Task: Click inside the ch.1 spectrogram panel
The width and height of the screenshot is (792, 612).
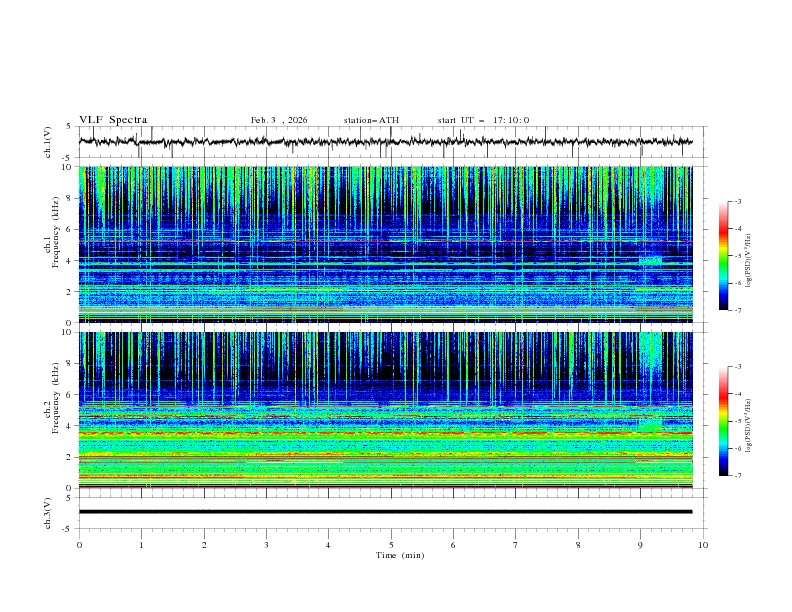Action: 385,244
